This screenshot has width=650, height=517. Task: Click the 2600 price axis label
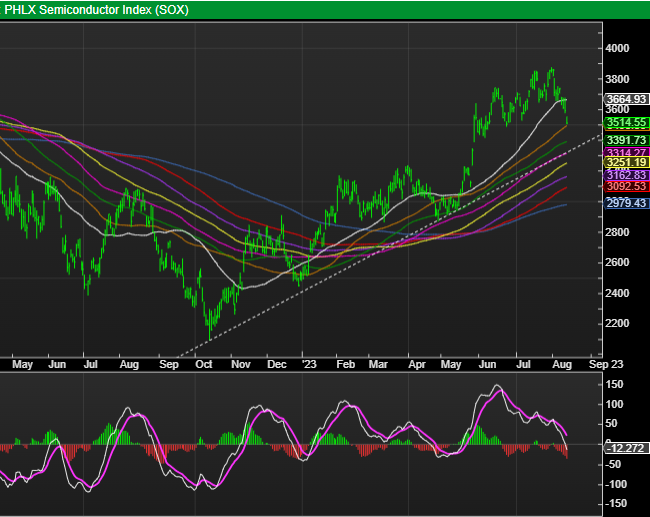coord(617,262)
